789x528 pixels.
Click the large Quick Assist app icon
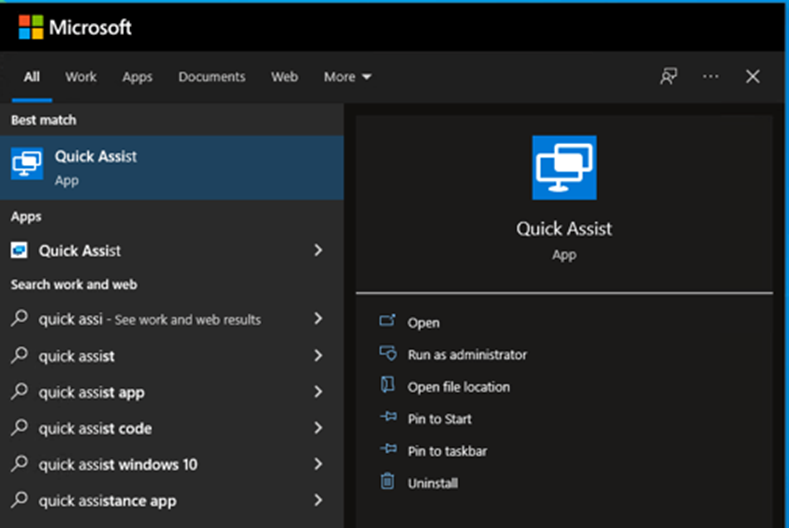click(564, 167)
